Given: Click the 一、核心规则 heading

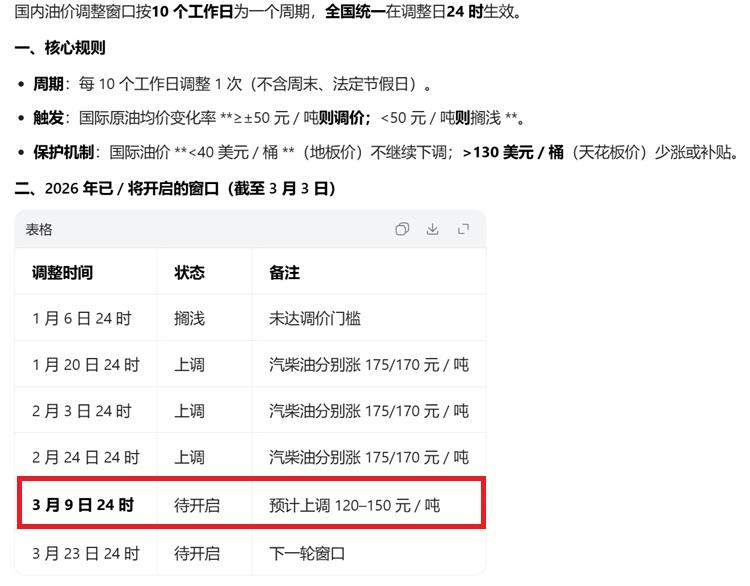Looking at the screenshot, I should pos(60,48).
